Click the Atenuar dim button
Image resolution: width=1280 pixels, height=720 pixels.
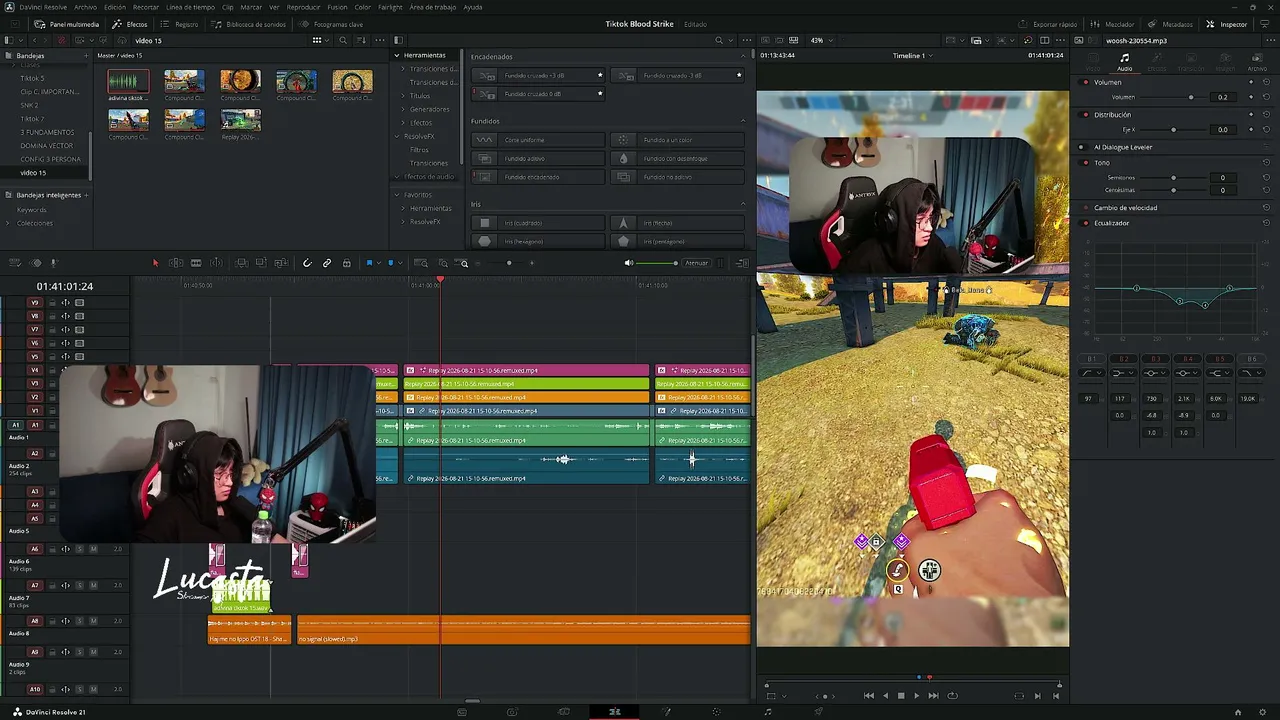697,263
